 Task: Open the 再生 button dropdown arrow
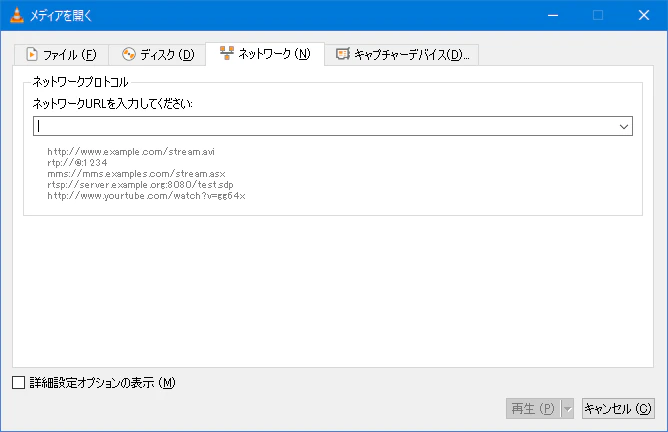(x=567, y=409)
